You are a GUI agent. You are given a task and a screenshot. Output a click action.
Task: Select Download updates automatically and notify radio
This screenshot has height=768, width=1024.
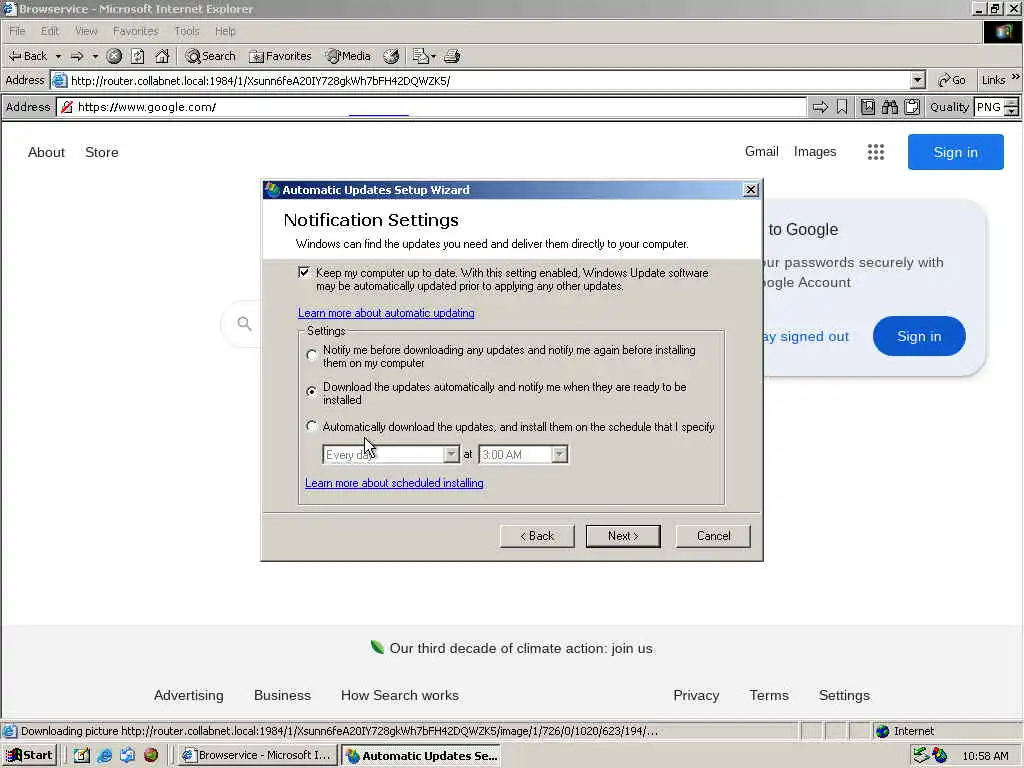(312, 391)
